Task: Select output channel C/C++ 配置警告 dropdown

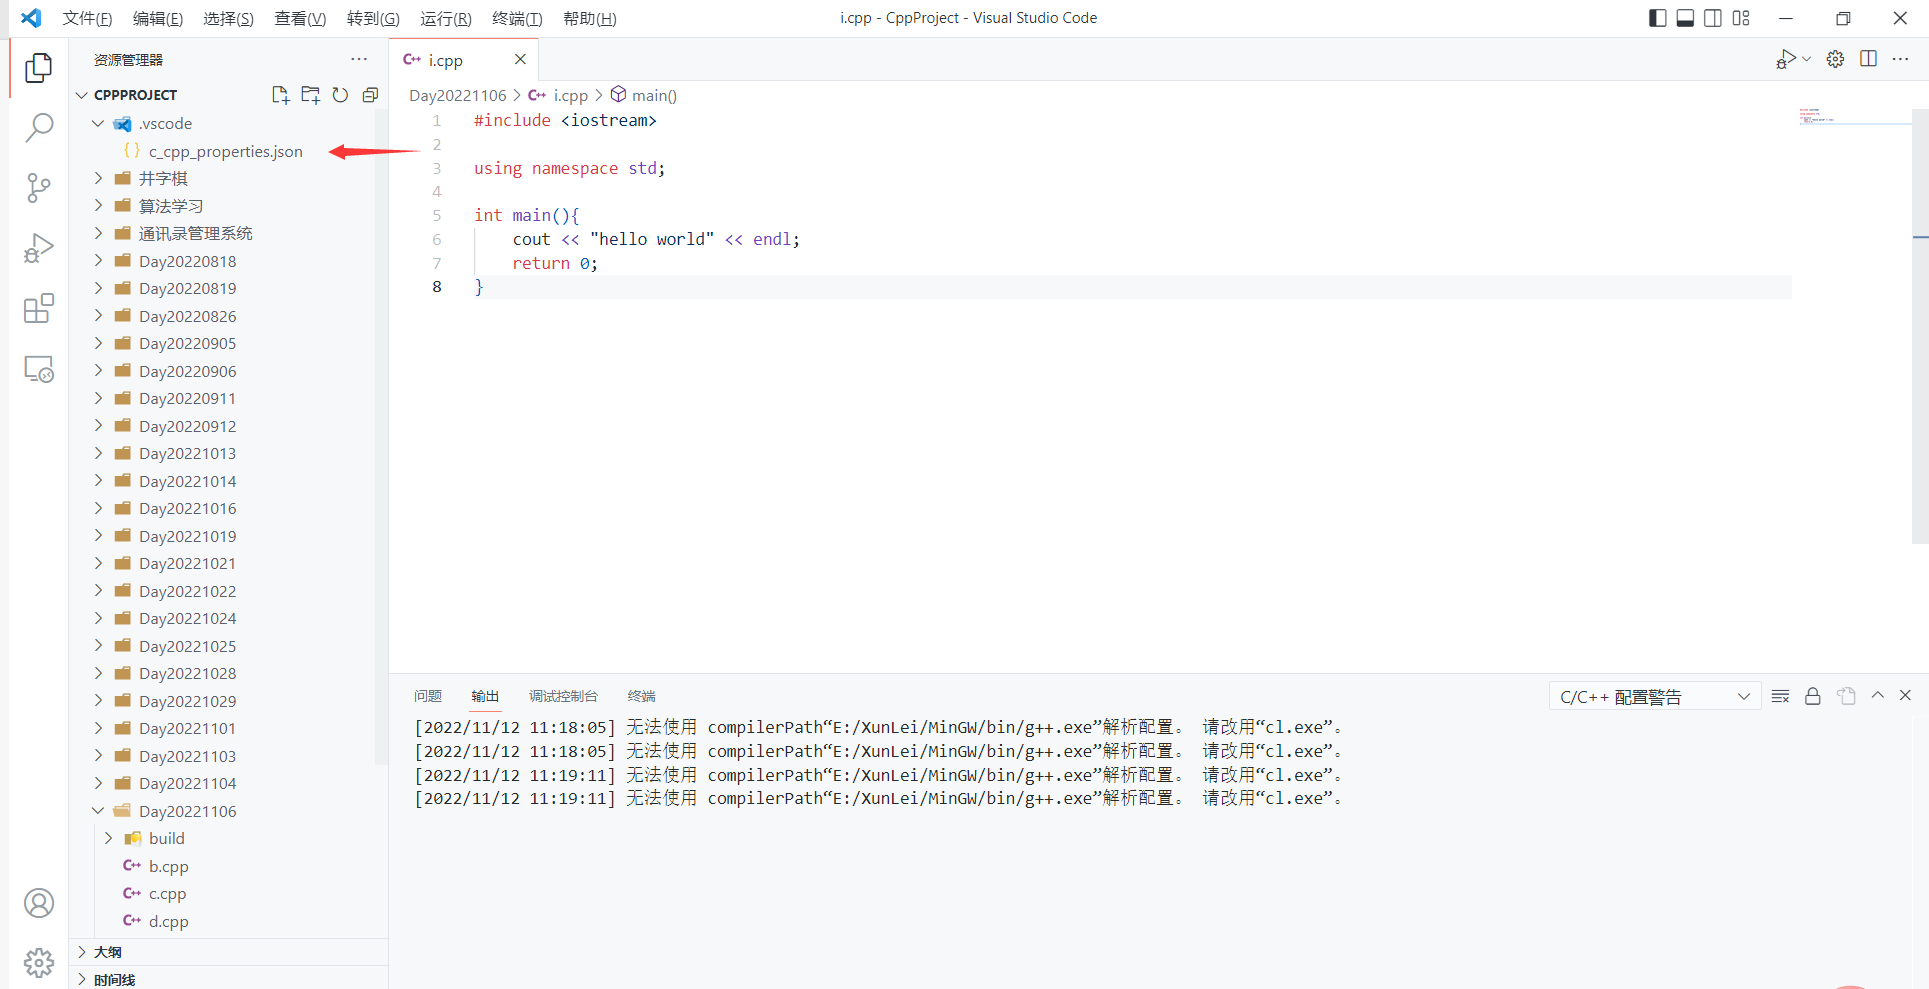Action: point(1654,697)
